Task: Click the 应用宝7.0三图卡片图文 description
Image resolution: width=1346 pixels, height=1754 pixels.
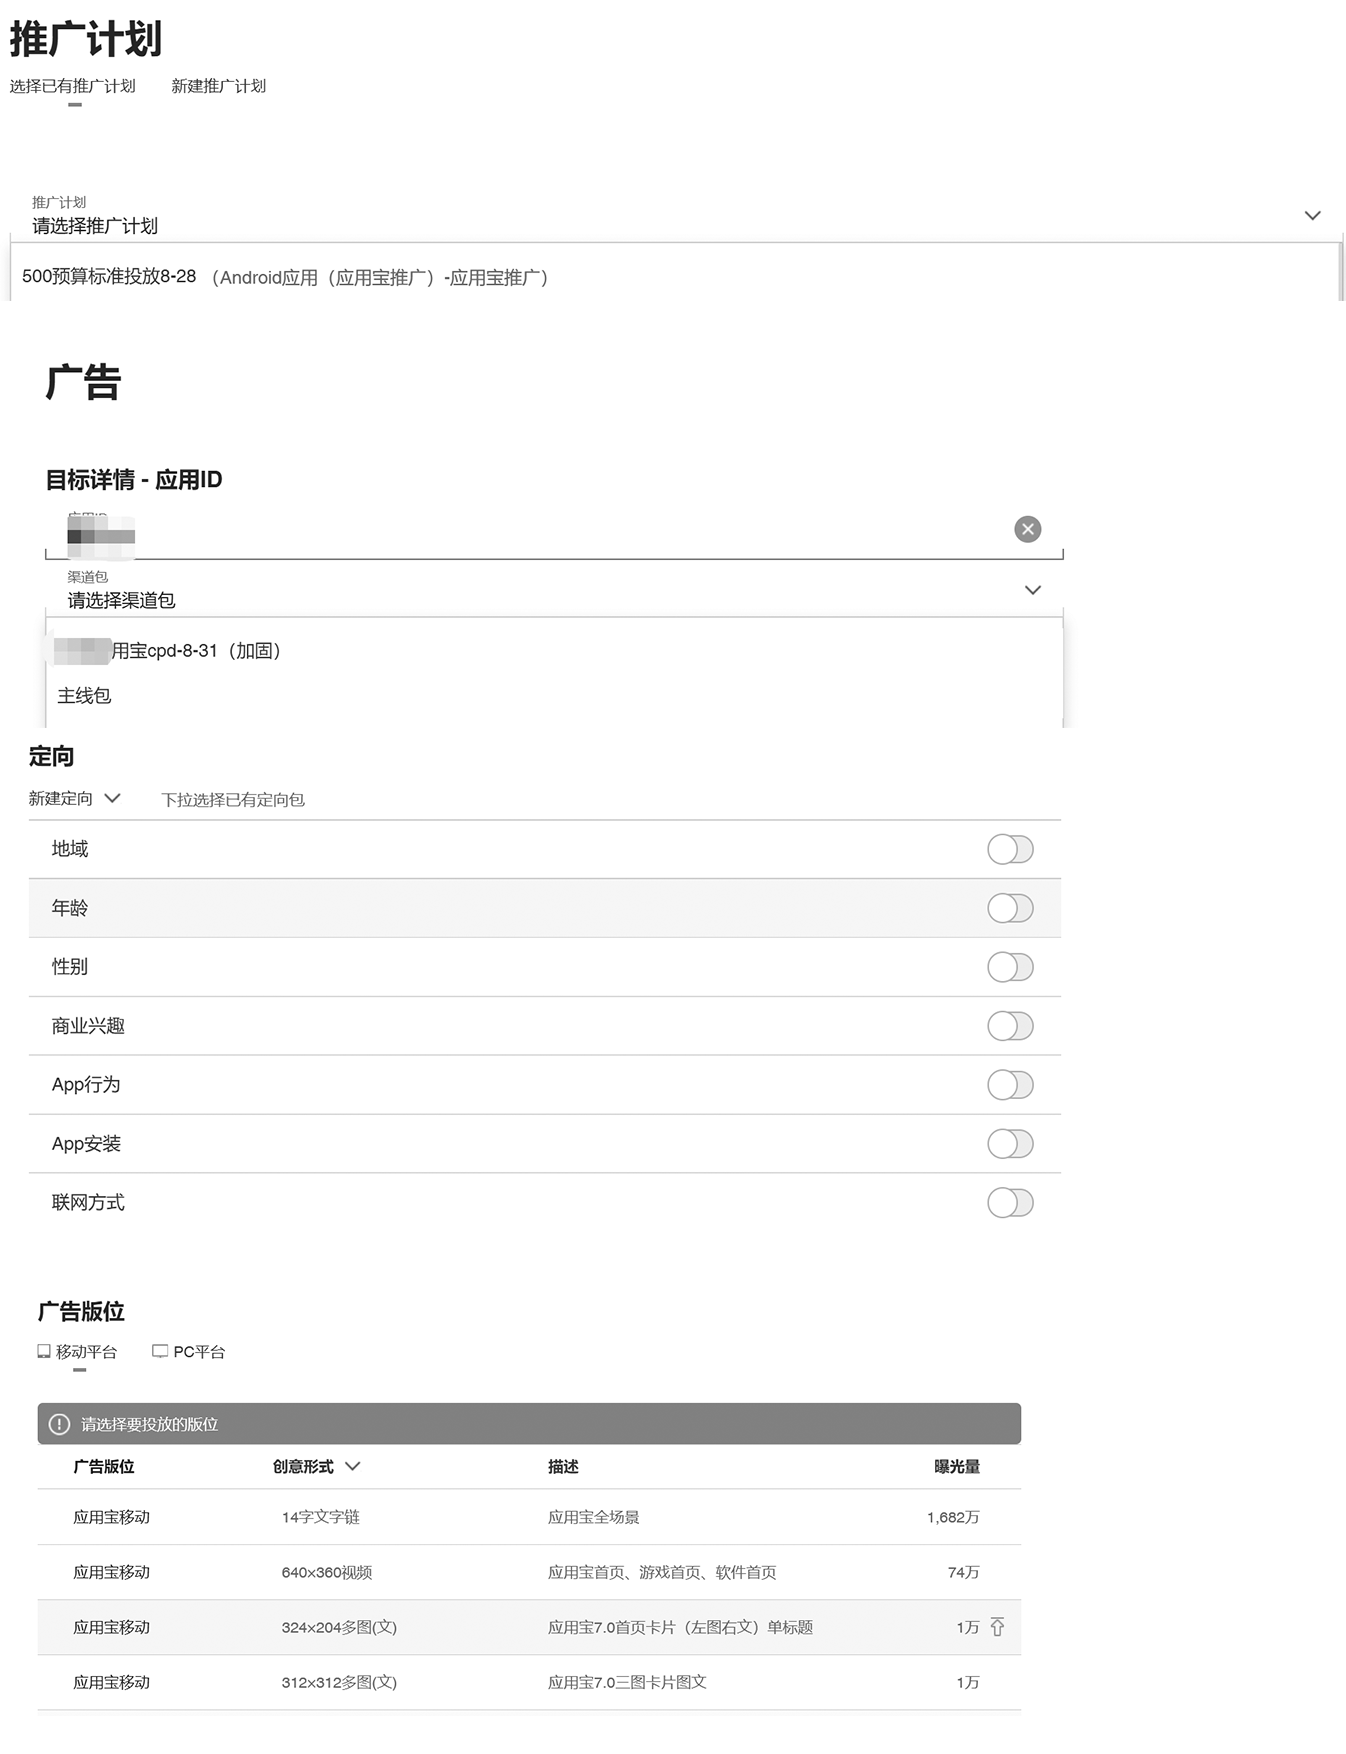Action: click(627, 1682)
